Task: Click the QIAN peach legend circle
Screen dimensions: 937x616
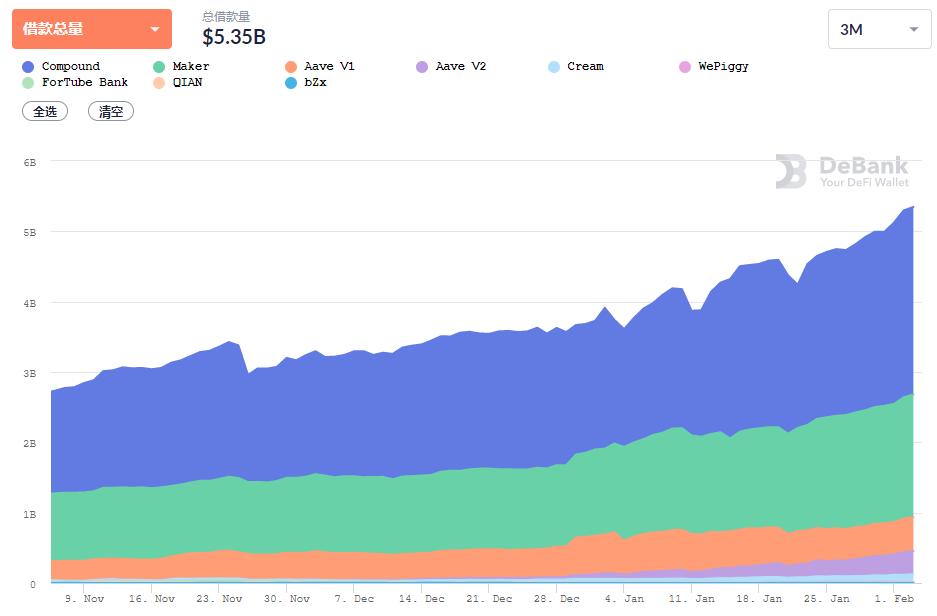Action: pos(159,83)
